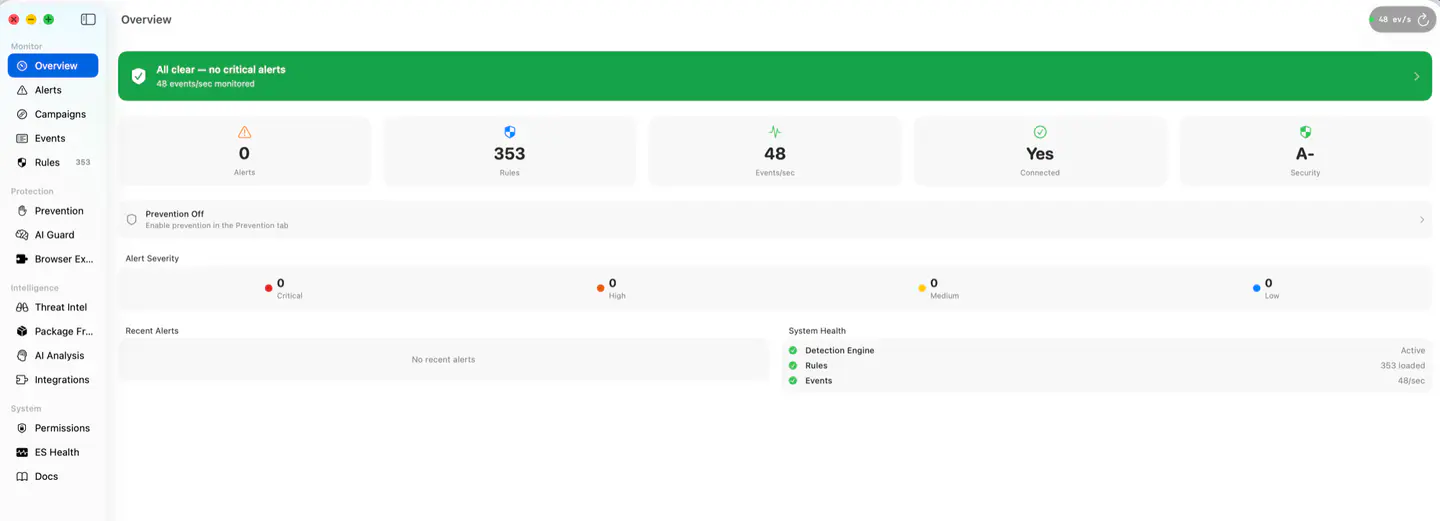This screenshot has width=1440, height=521.
Task: Select the Package Fr... sidebar entry
Action: click(53, 331)
